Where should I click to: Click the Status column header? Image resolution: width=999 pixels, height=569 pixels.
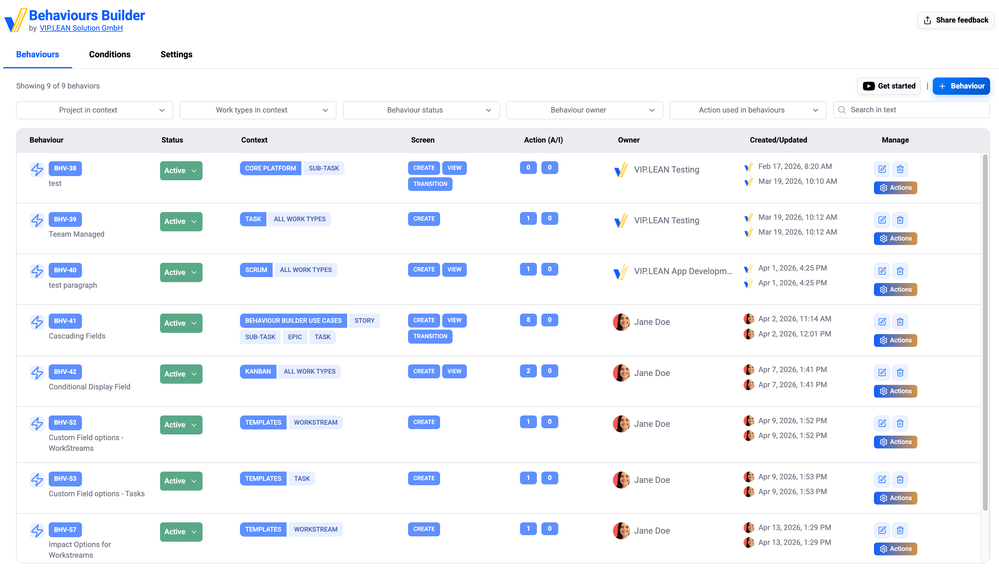[172, 140]
